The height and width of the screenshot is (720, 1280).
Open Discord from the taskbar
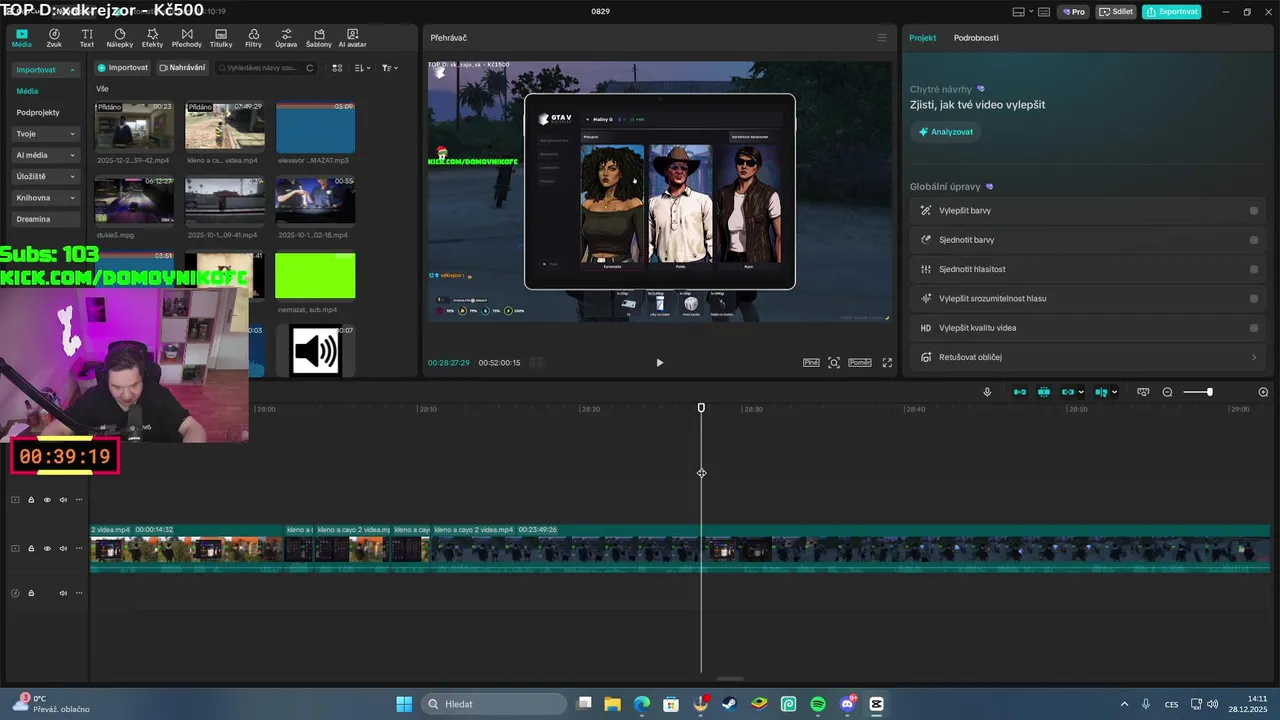[848, 704]
